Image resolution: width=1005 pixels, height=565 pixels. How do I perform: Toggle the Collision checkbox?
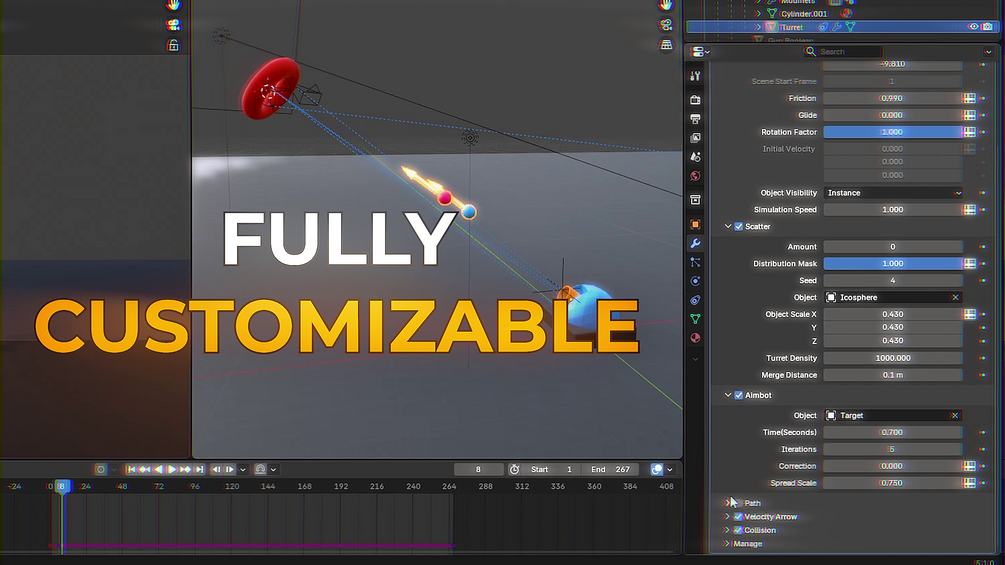[x=738, y=530]
